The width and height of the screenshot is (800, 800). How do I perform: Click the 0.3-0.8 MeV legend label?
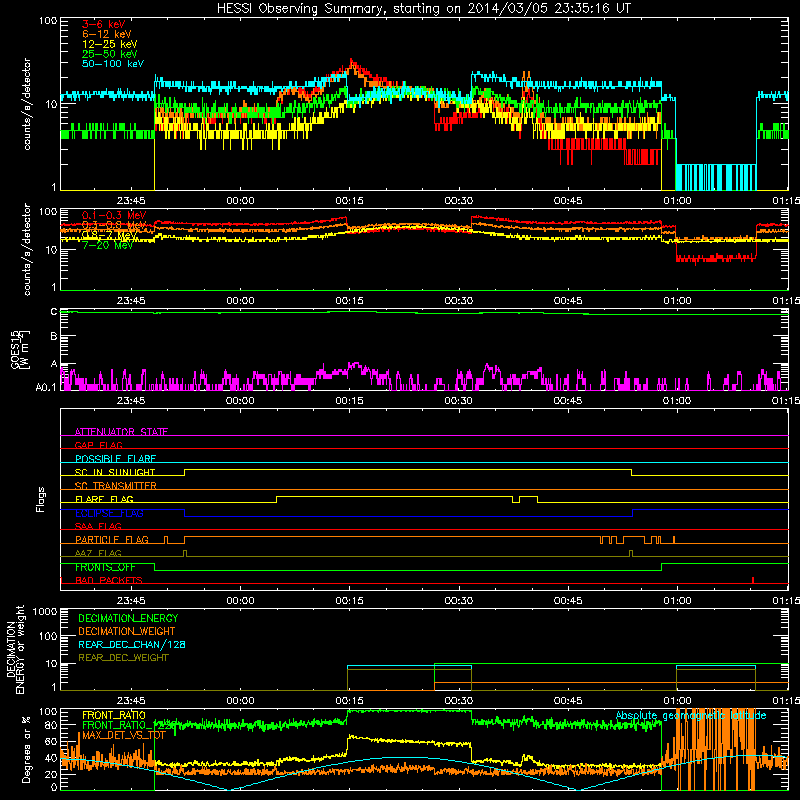[x=113, y=225]
